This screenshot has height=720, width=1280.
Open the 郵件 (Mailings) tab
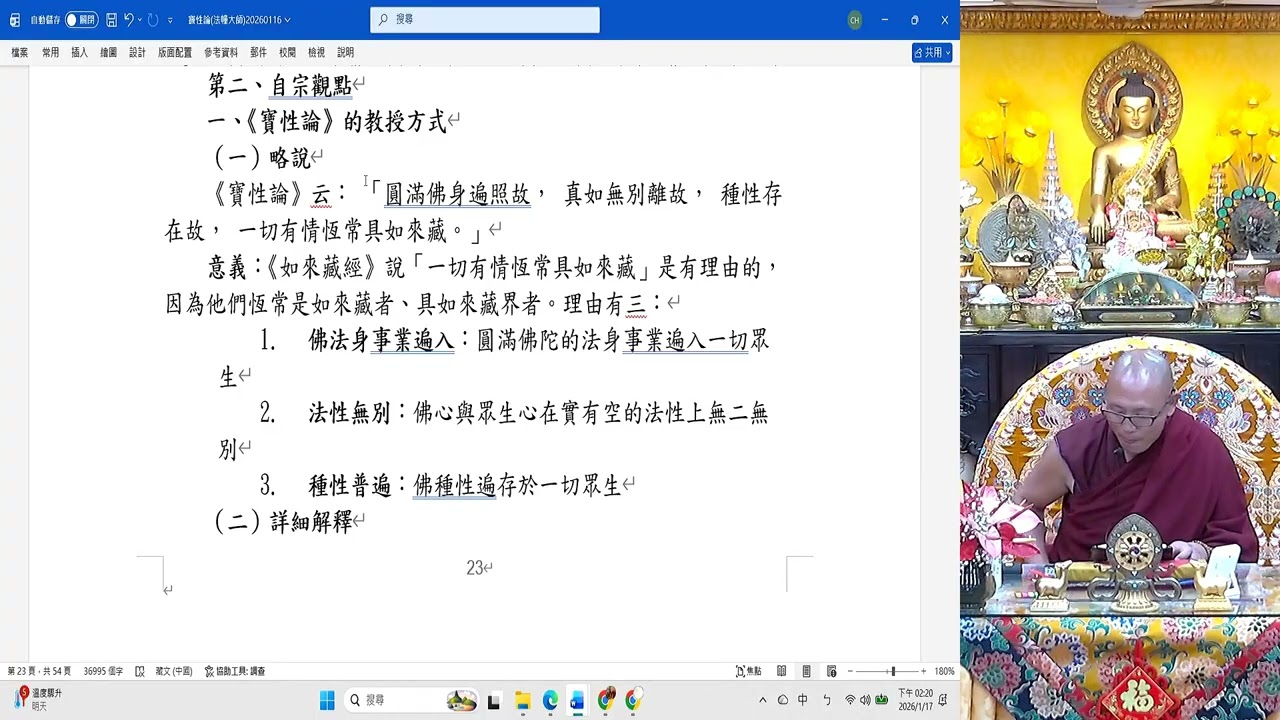pos(258,52)
